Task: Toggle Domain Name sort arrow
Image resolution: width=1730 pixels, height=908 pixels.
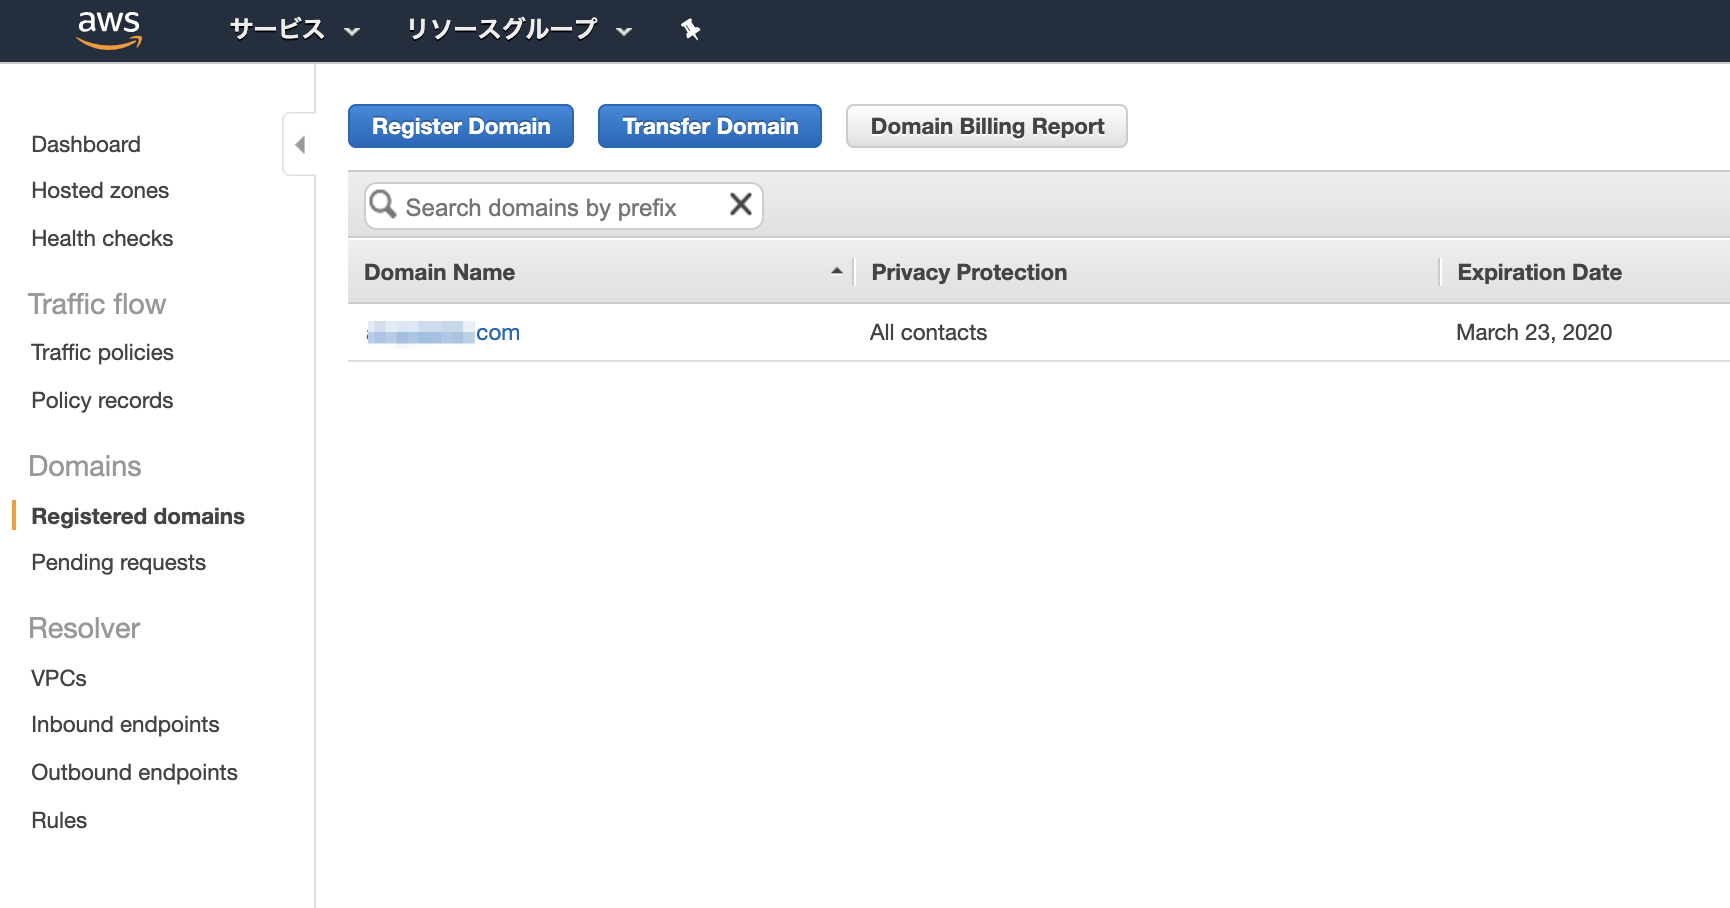Action: (x=836, y=271)
